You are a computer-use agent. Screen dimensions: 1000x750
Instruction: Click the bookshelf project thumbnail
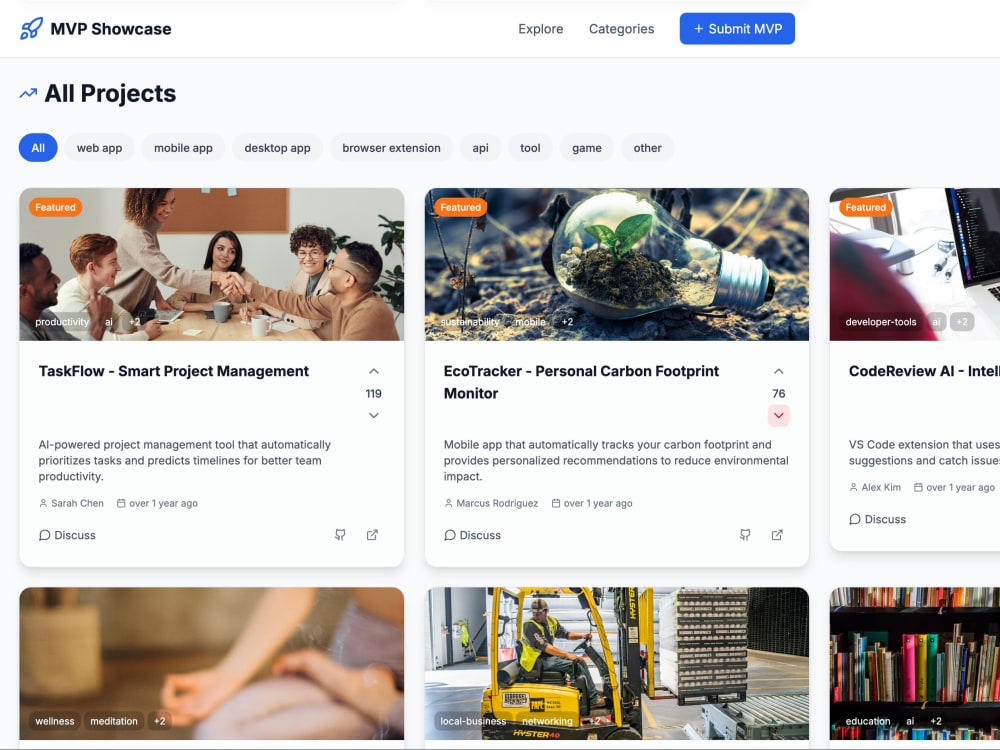click(x=915, y=663)
